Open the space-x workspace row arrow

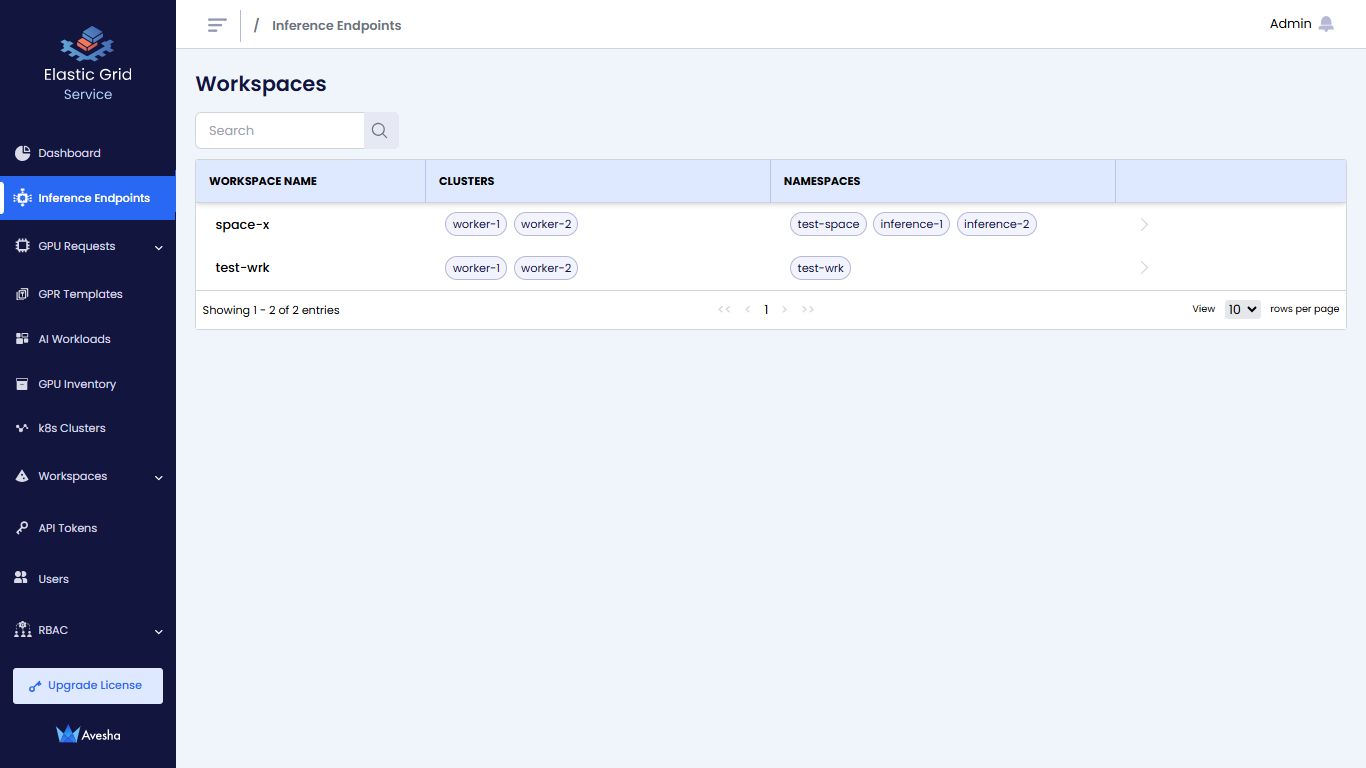[1145, 225]
